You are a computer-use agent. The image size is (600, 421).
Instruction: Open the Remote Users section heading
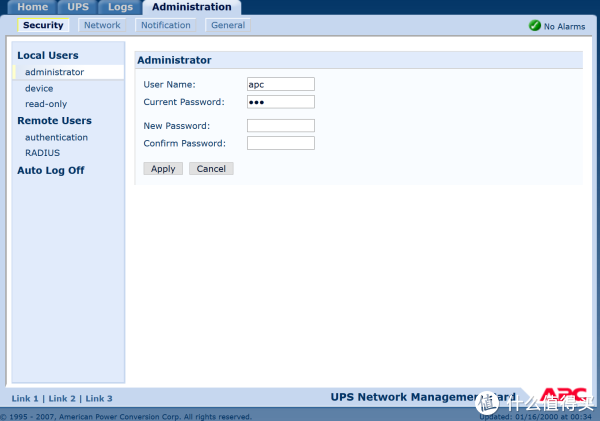click(x=54, y=121)
